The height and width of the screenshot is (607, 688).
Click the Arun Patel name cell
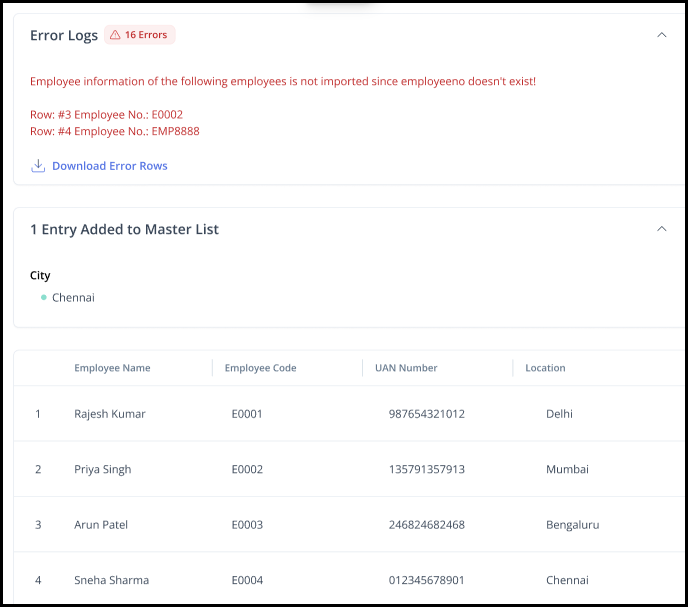coord(101,524)
